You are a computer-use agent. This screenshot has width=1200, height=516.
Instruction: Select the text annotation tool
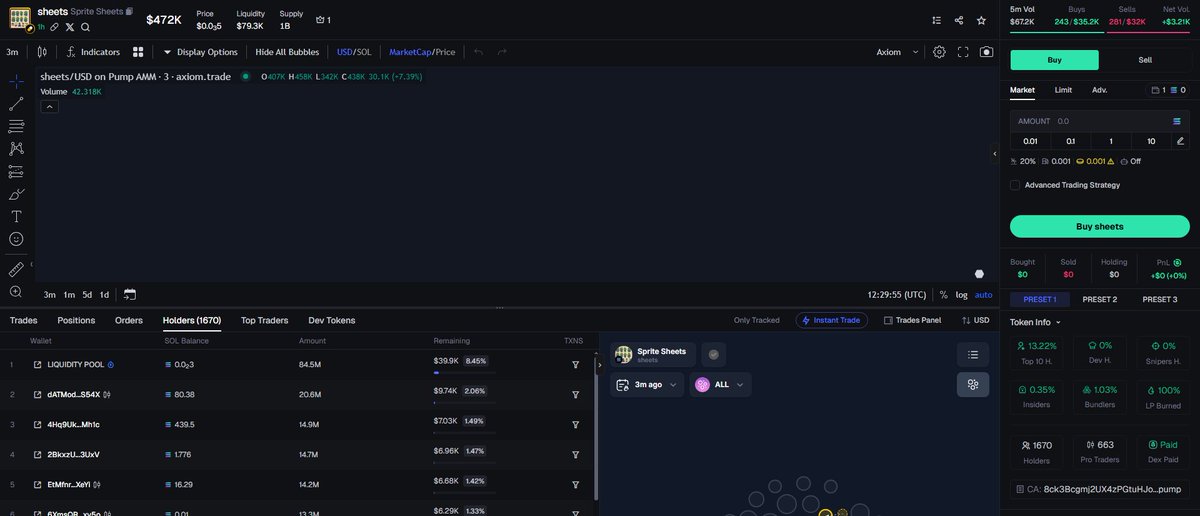click(16, 216)
